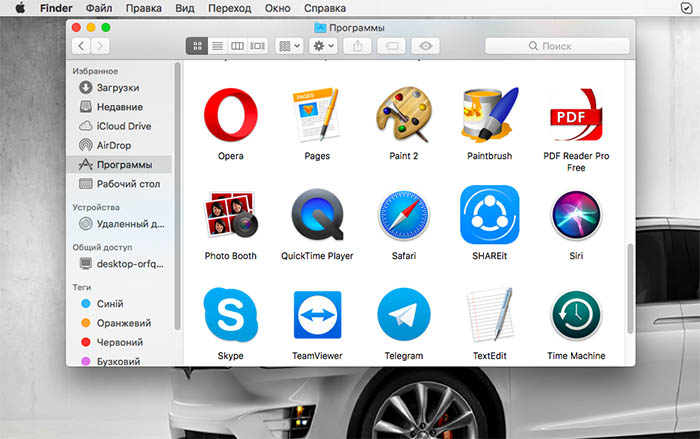Open the Файл menu
The image size is (700, 439).
coord(99,8)
